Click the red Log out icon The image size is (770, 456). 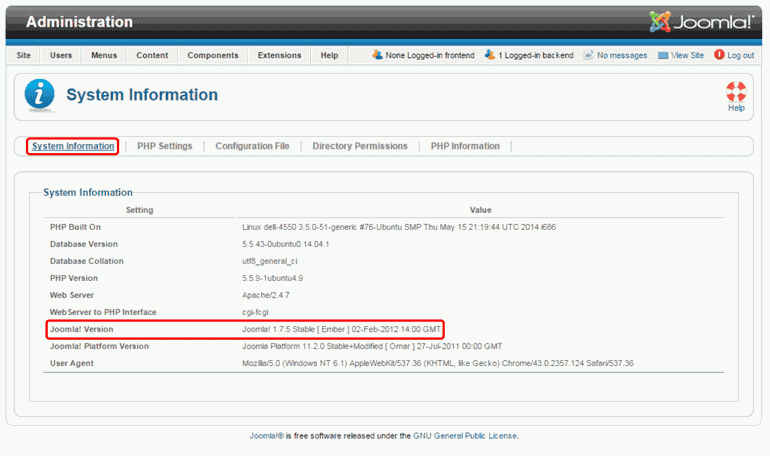pos(719,54)
